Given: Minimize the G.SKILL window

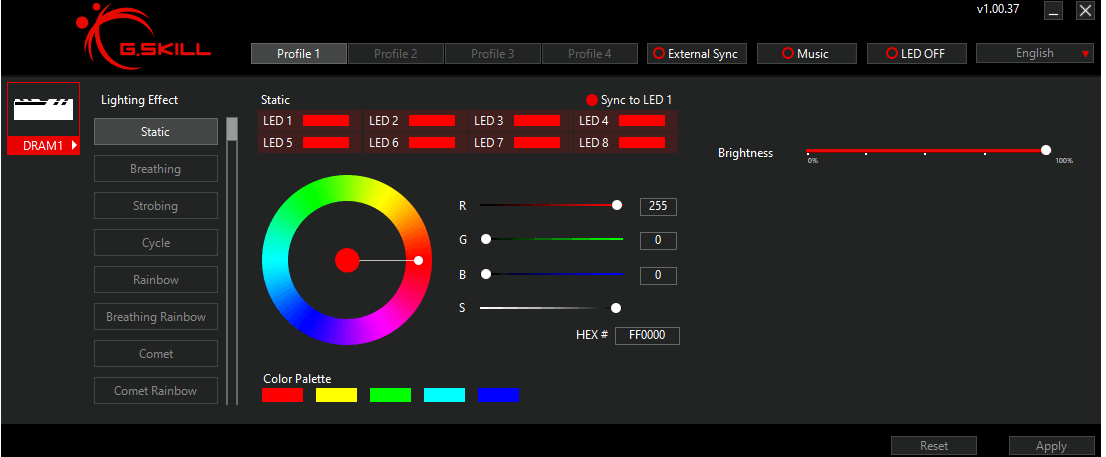Looking at the screenshot, I should click(1053, 11).
